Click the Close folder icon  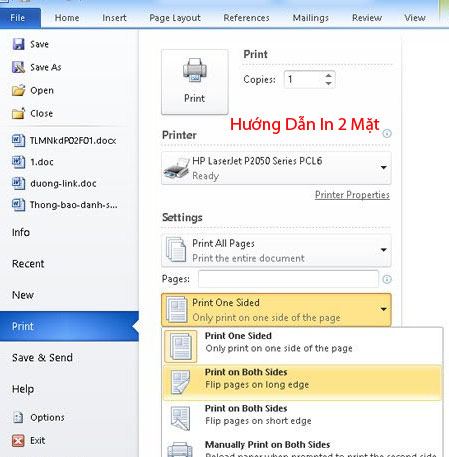(18, 113)
